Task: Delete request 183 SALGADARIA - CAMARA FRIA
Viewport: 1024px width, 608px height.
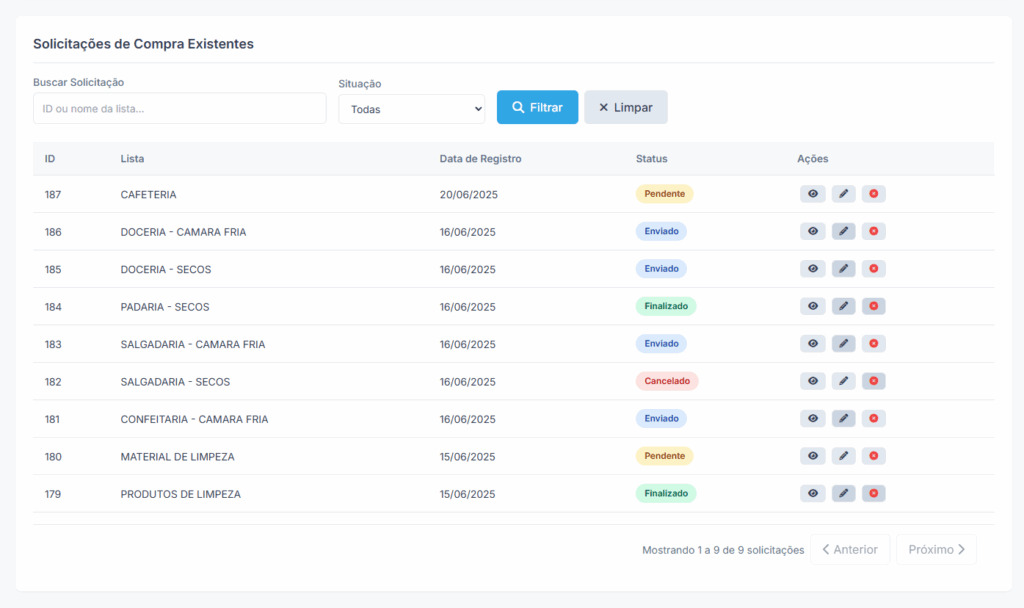Action: tap(873, 344)
